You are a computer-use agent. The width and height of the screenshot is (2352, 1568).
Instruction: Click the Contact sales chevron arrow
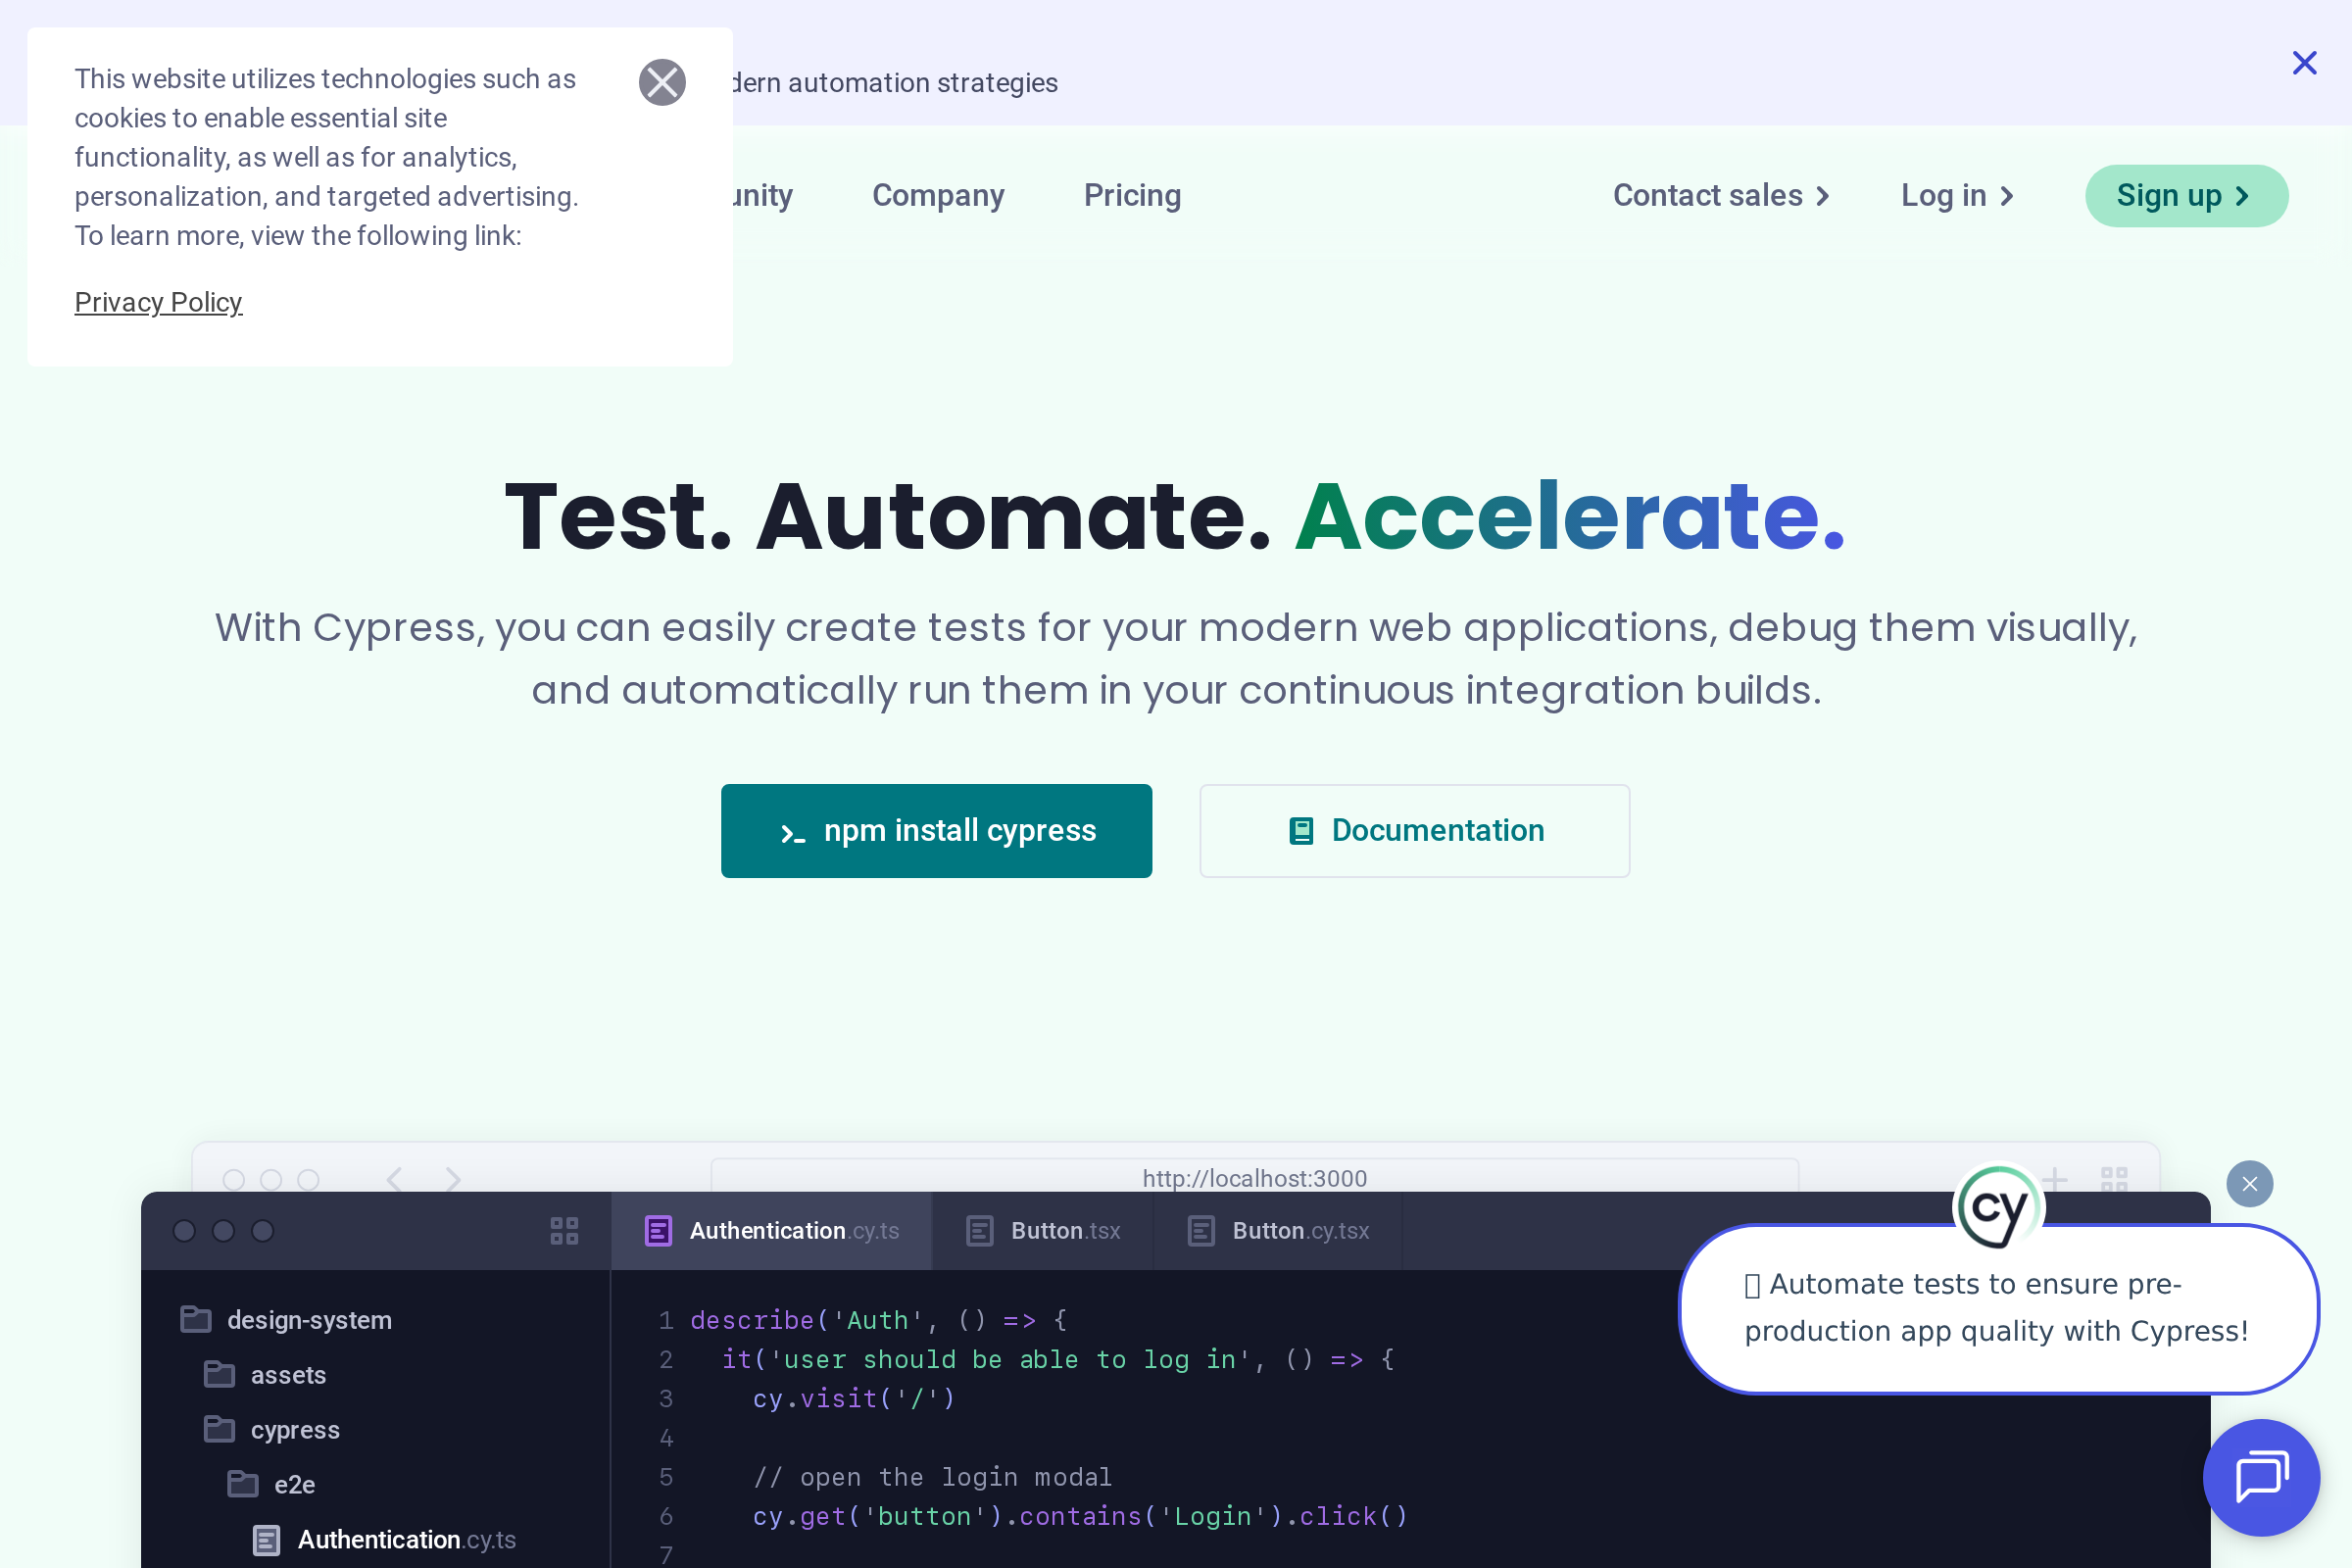click(1822, 196)
